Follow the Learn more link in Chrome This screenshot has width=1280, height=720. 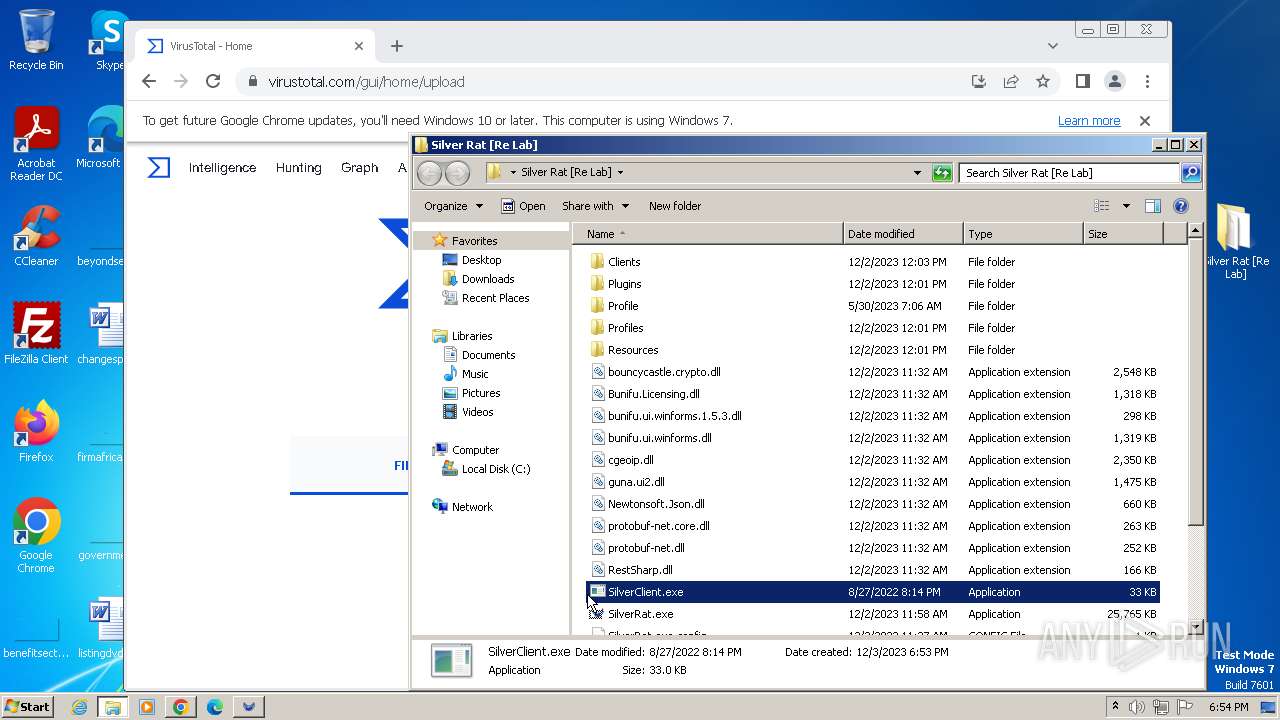tap(1089, 121)
